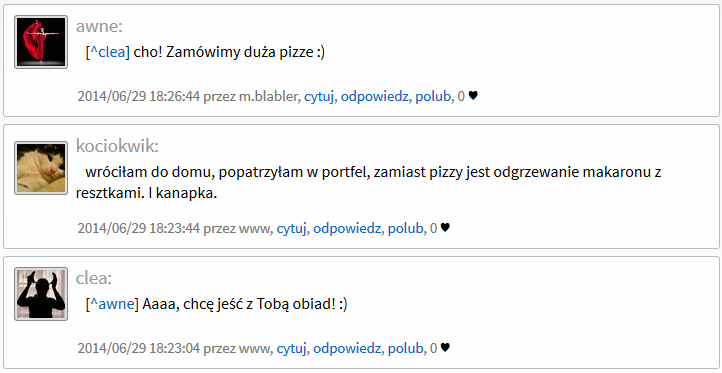Image resolution: width=722 pixels, height=373 pixels.
Task: Click odpowiedz under kociokwik's post
Action: [x=347, y=228]
